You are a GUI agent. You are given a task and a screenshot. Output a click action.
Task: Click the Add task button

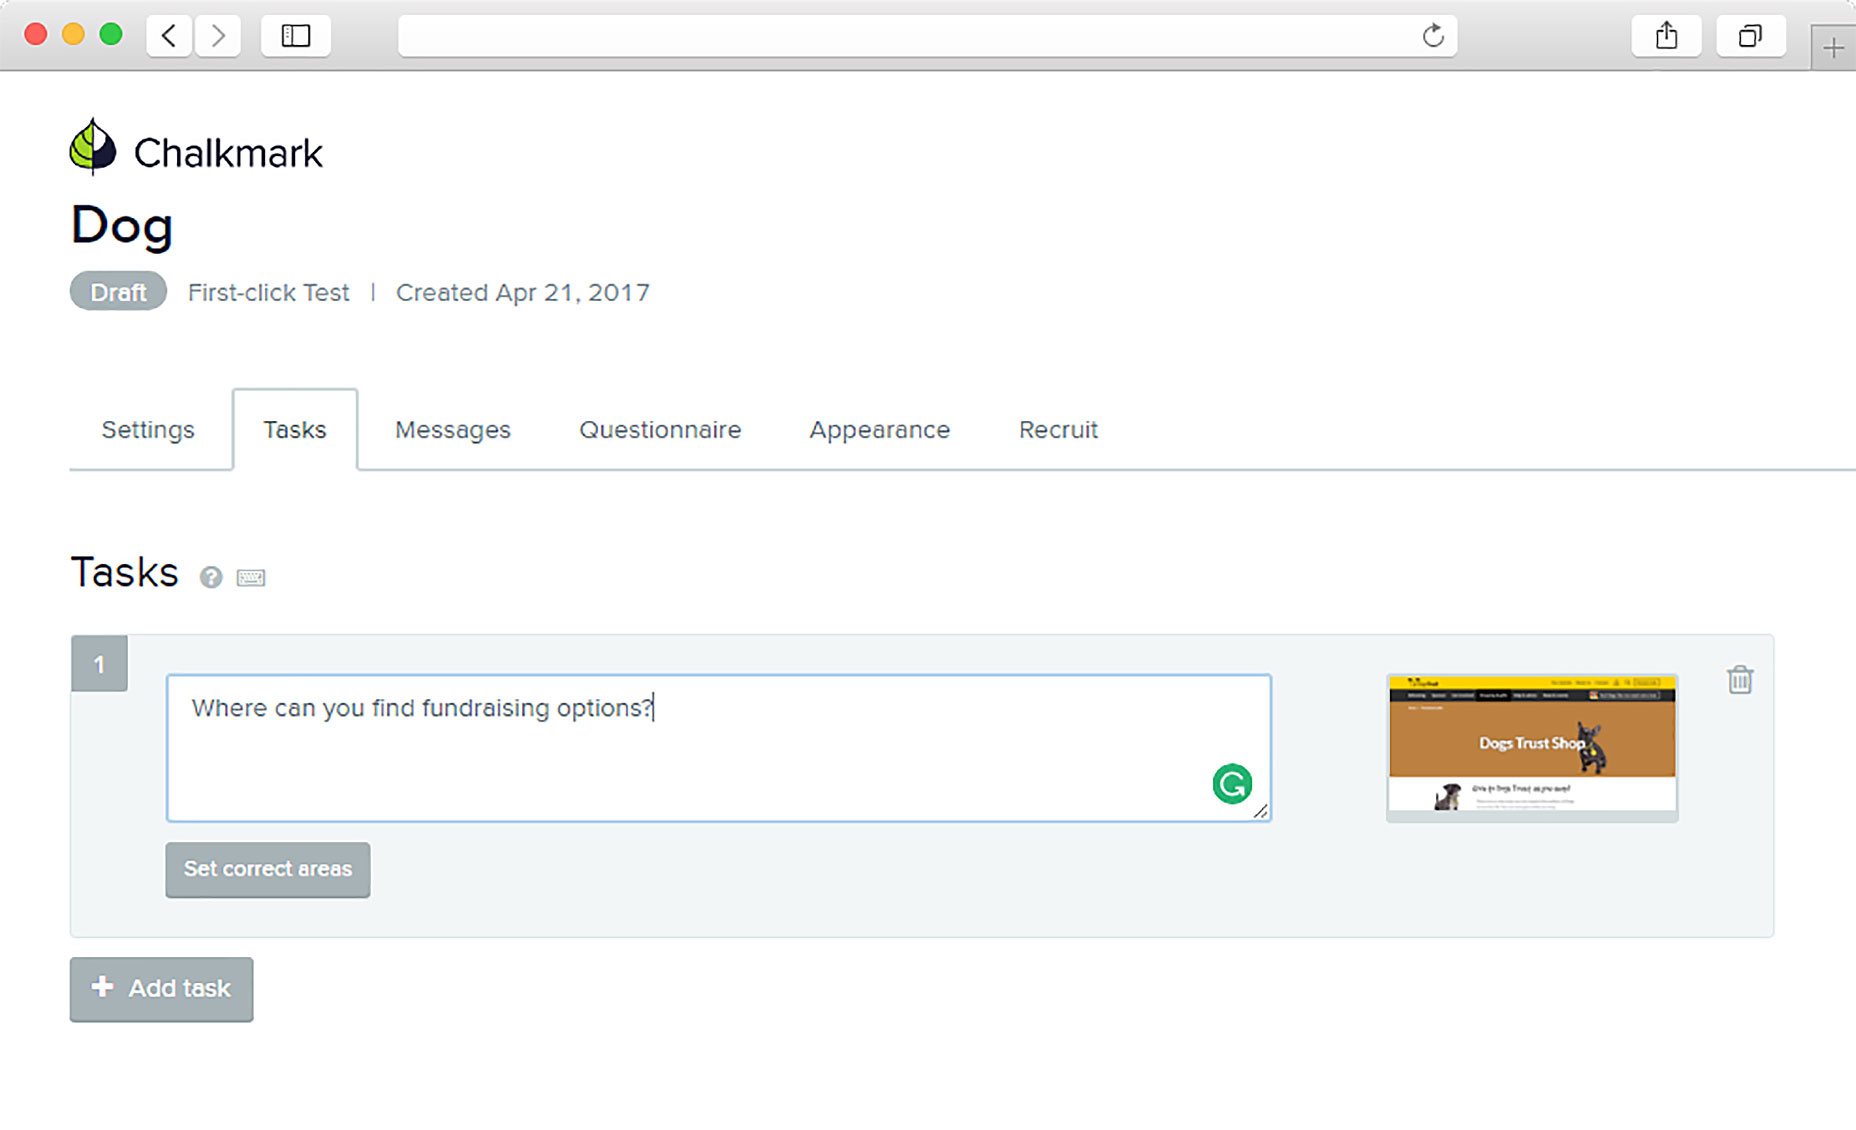[161, 989]
